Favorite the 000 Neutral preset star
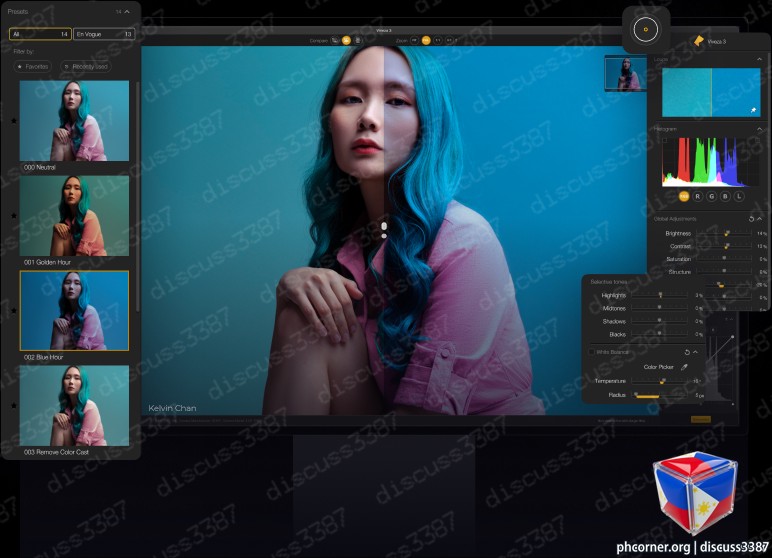This screenshot has width=772, height=558. [x=14, y=121]
